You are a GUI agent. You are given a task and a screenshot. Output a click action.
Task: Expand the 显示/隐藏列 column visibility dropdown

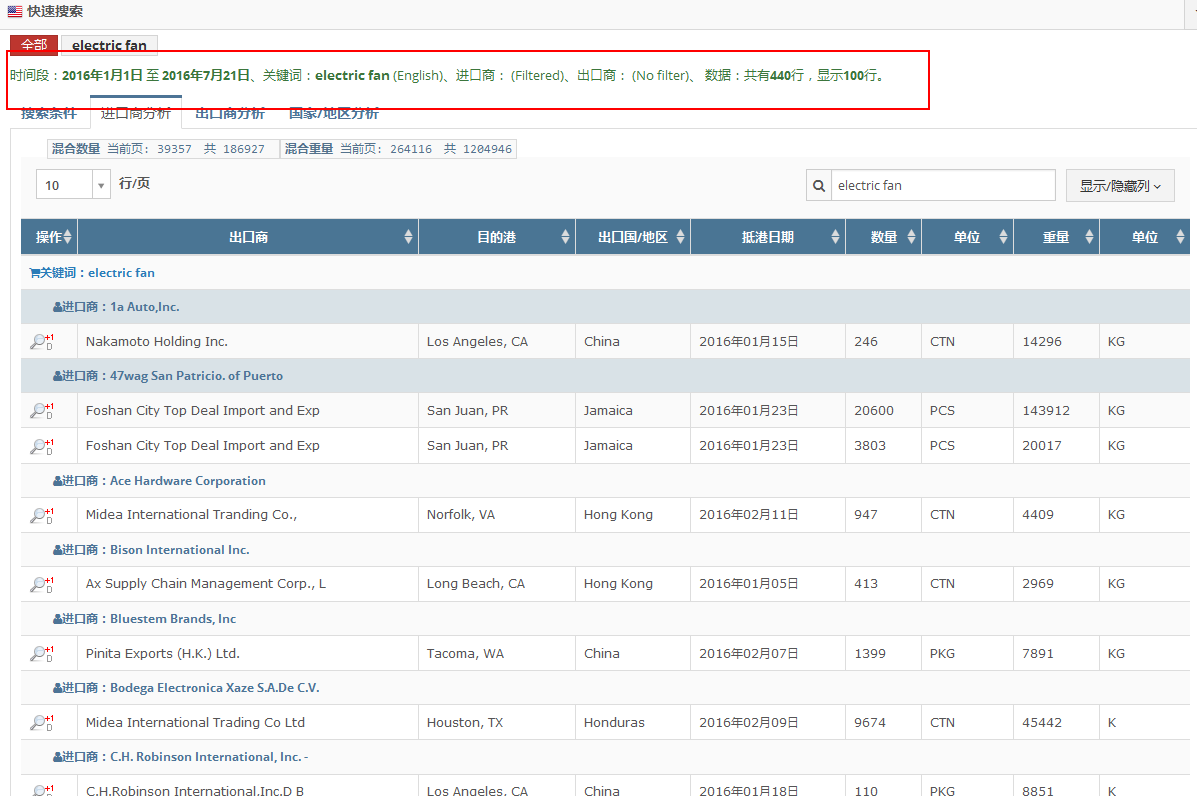coord(1119,185)
